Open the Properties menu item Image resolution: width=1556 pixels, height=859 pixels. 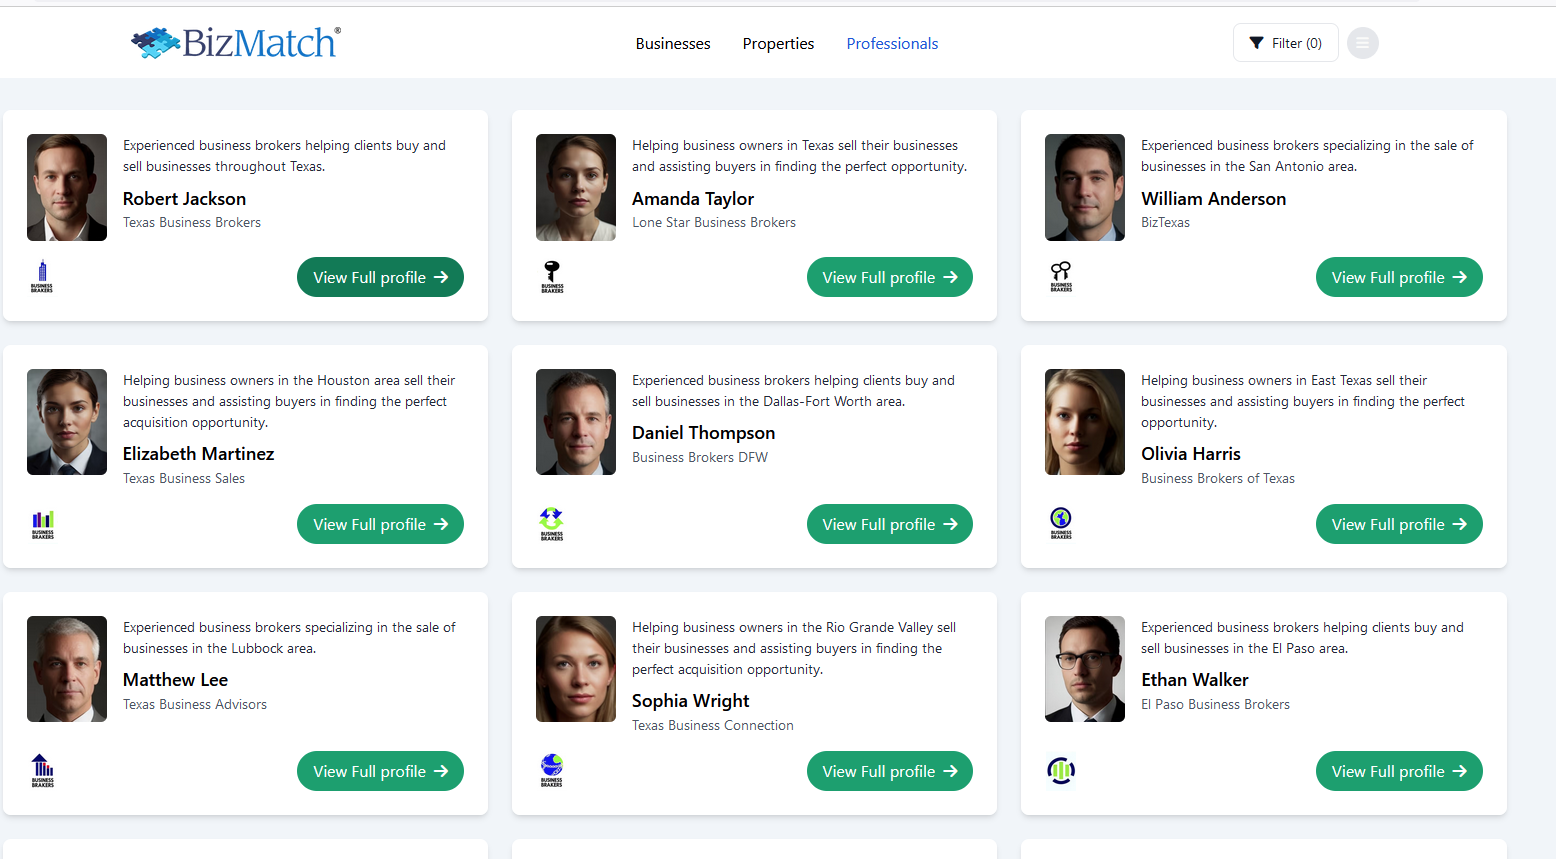pos(778,44)
